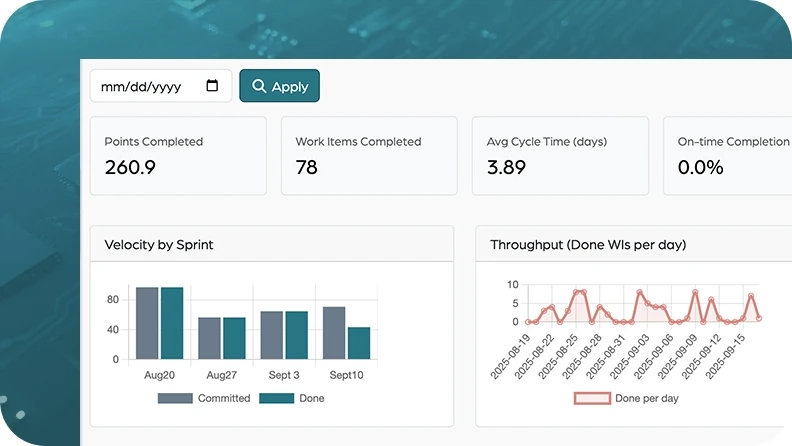This screenshot has width=792, height=446.
Task: Click the Sept10 Done bar
Action: click(359, 343)
